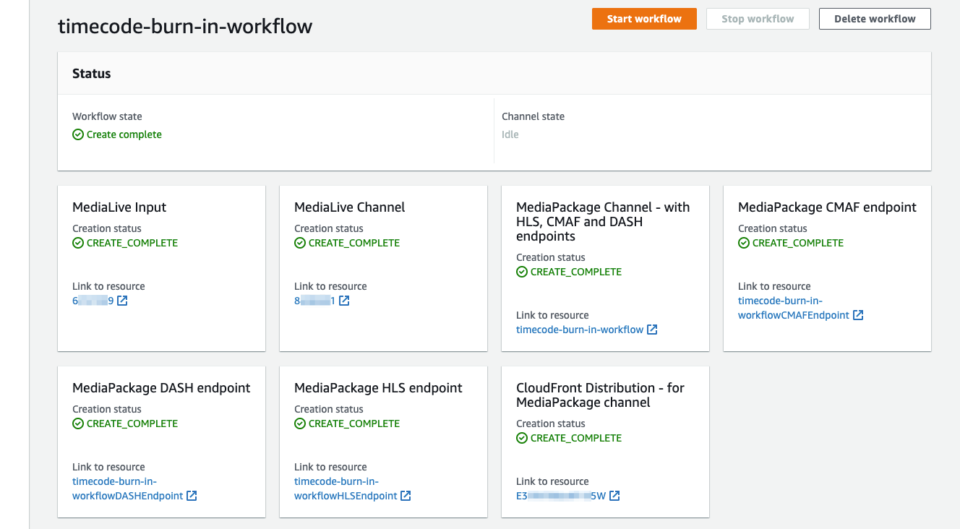Click the Stop workflow button
This screenshot has width=960, height=529.
click(757, 19)
